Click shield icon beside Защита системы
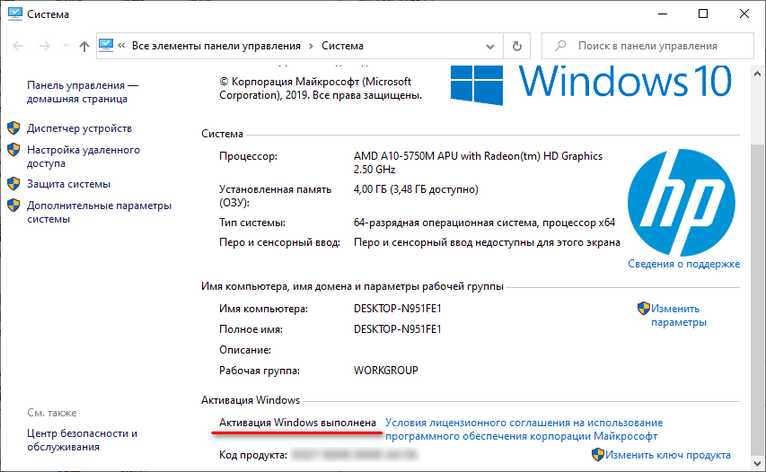 coord(14,184)
